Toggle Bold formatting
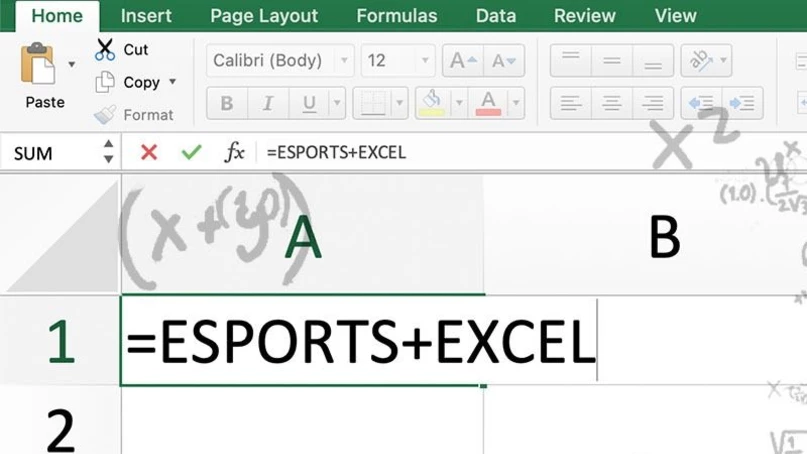The width and height of the screenshot is (807, 454). tap(226, 103)
